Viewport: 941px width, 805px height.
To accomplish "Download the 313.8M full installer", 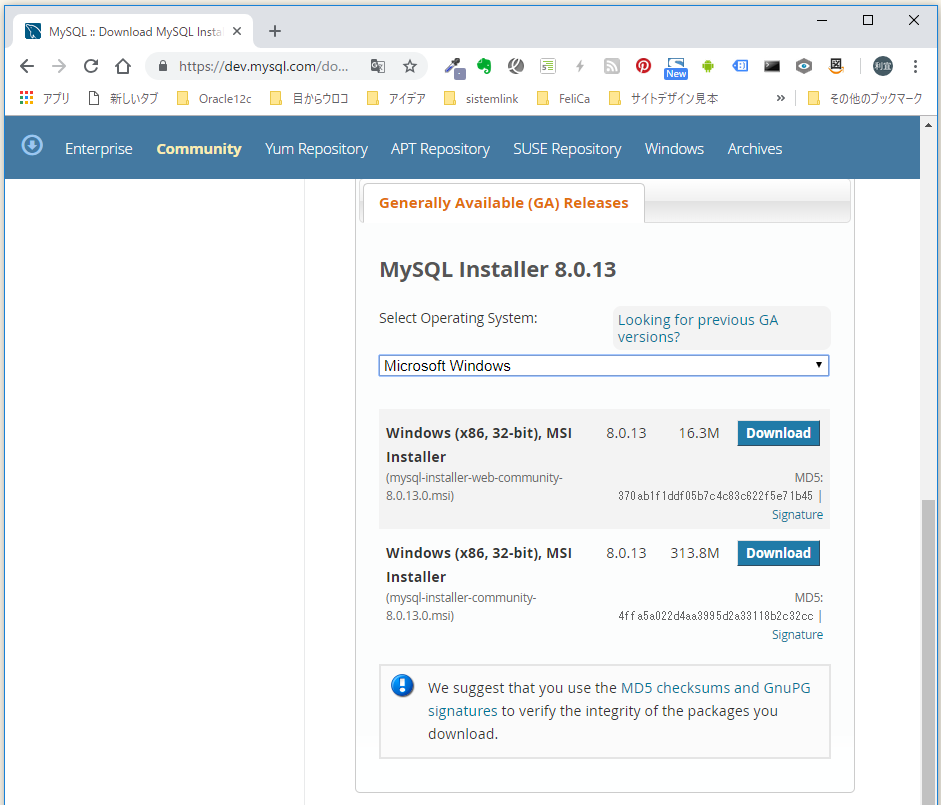I will click(778, 553).
